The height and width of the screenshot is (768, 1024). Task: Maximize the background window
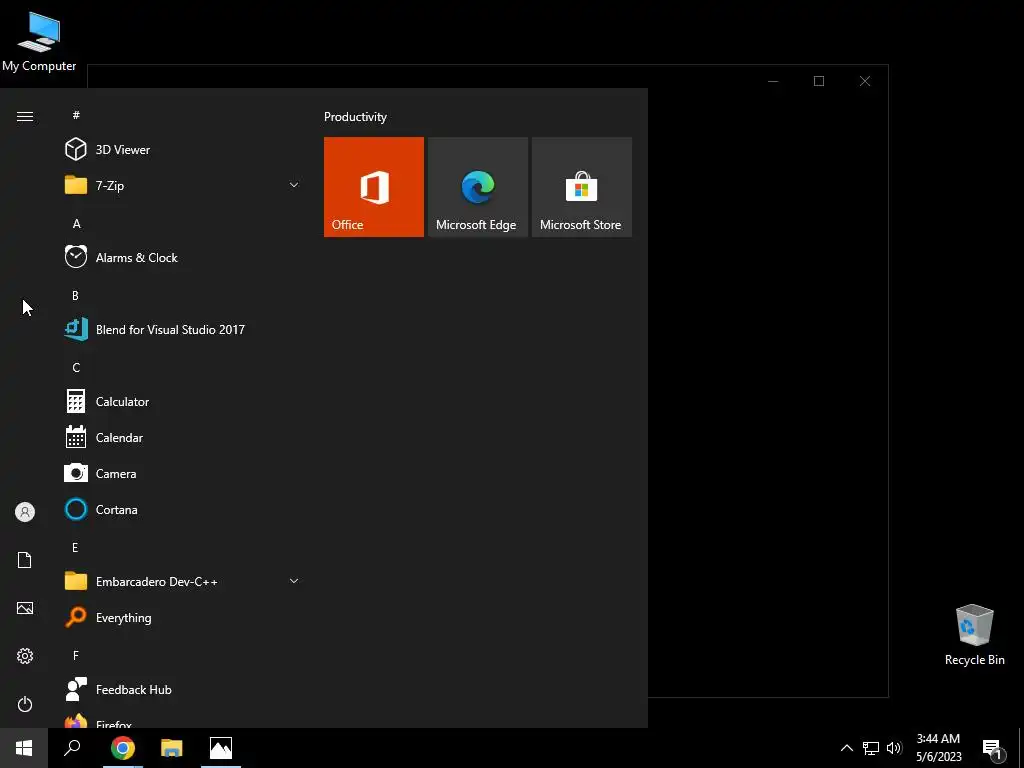pyautogui.click(x=819, y=81)
